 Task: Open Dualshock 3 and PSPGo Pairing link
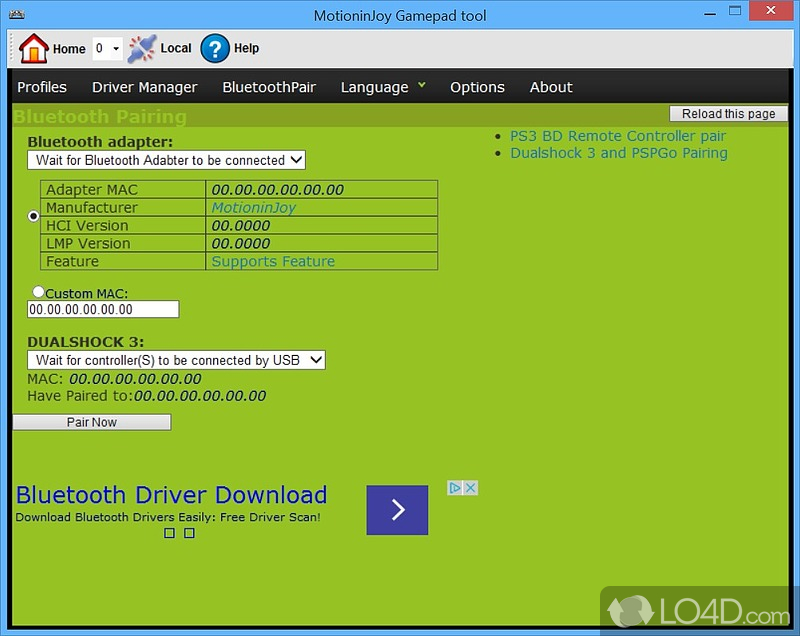pyautogui.click(x=619, y=153)
